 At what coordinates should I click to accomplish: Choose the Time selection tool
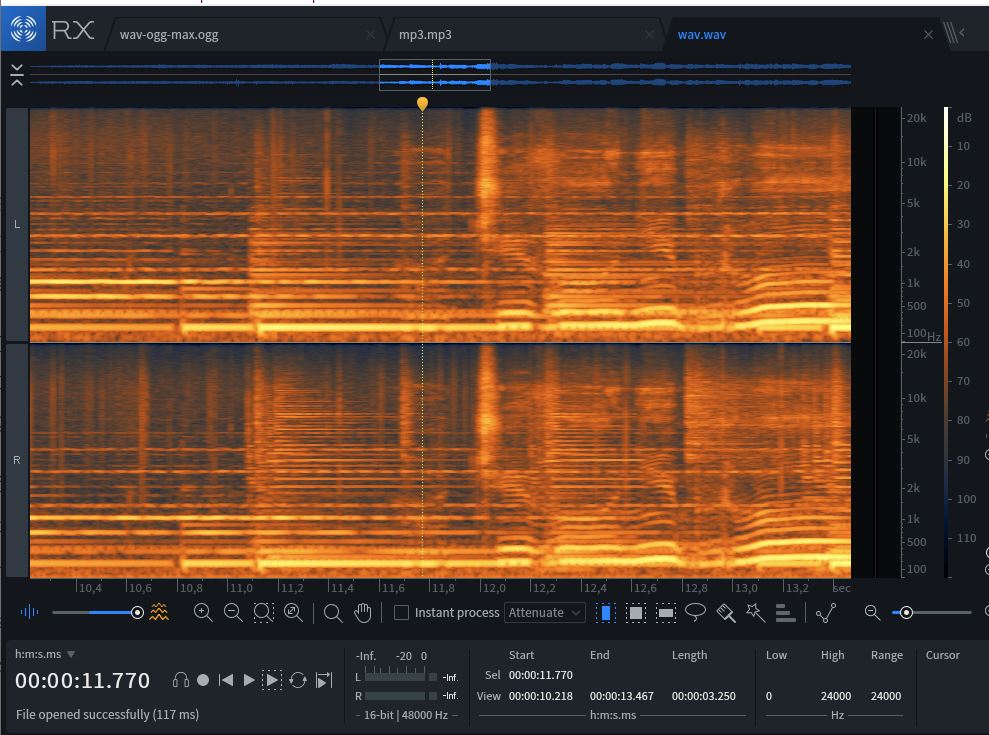606,613
